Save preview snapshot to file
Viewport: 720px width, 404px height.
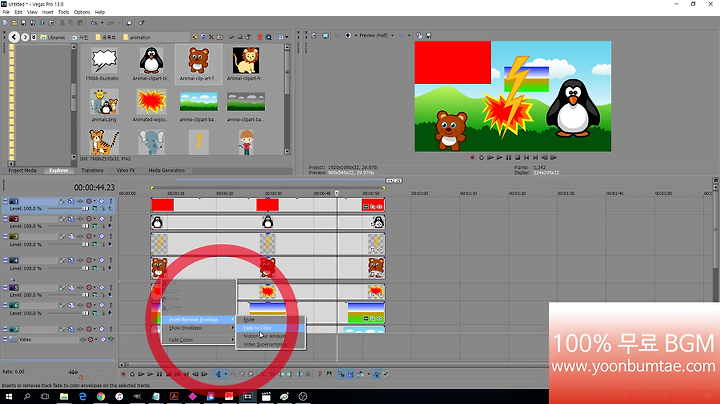pyautogui.click(x=428, y=35)
